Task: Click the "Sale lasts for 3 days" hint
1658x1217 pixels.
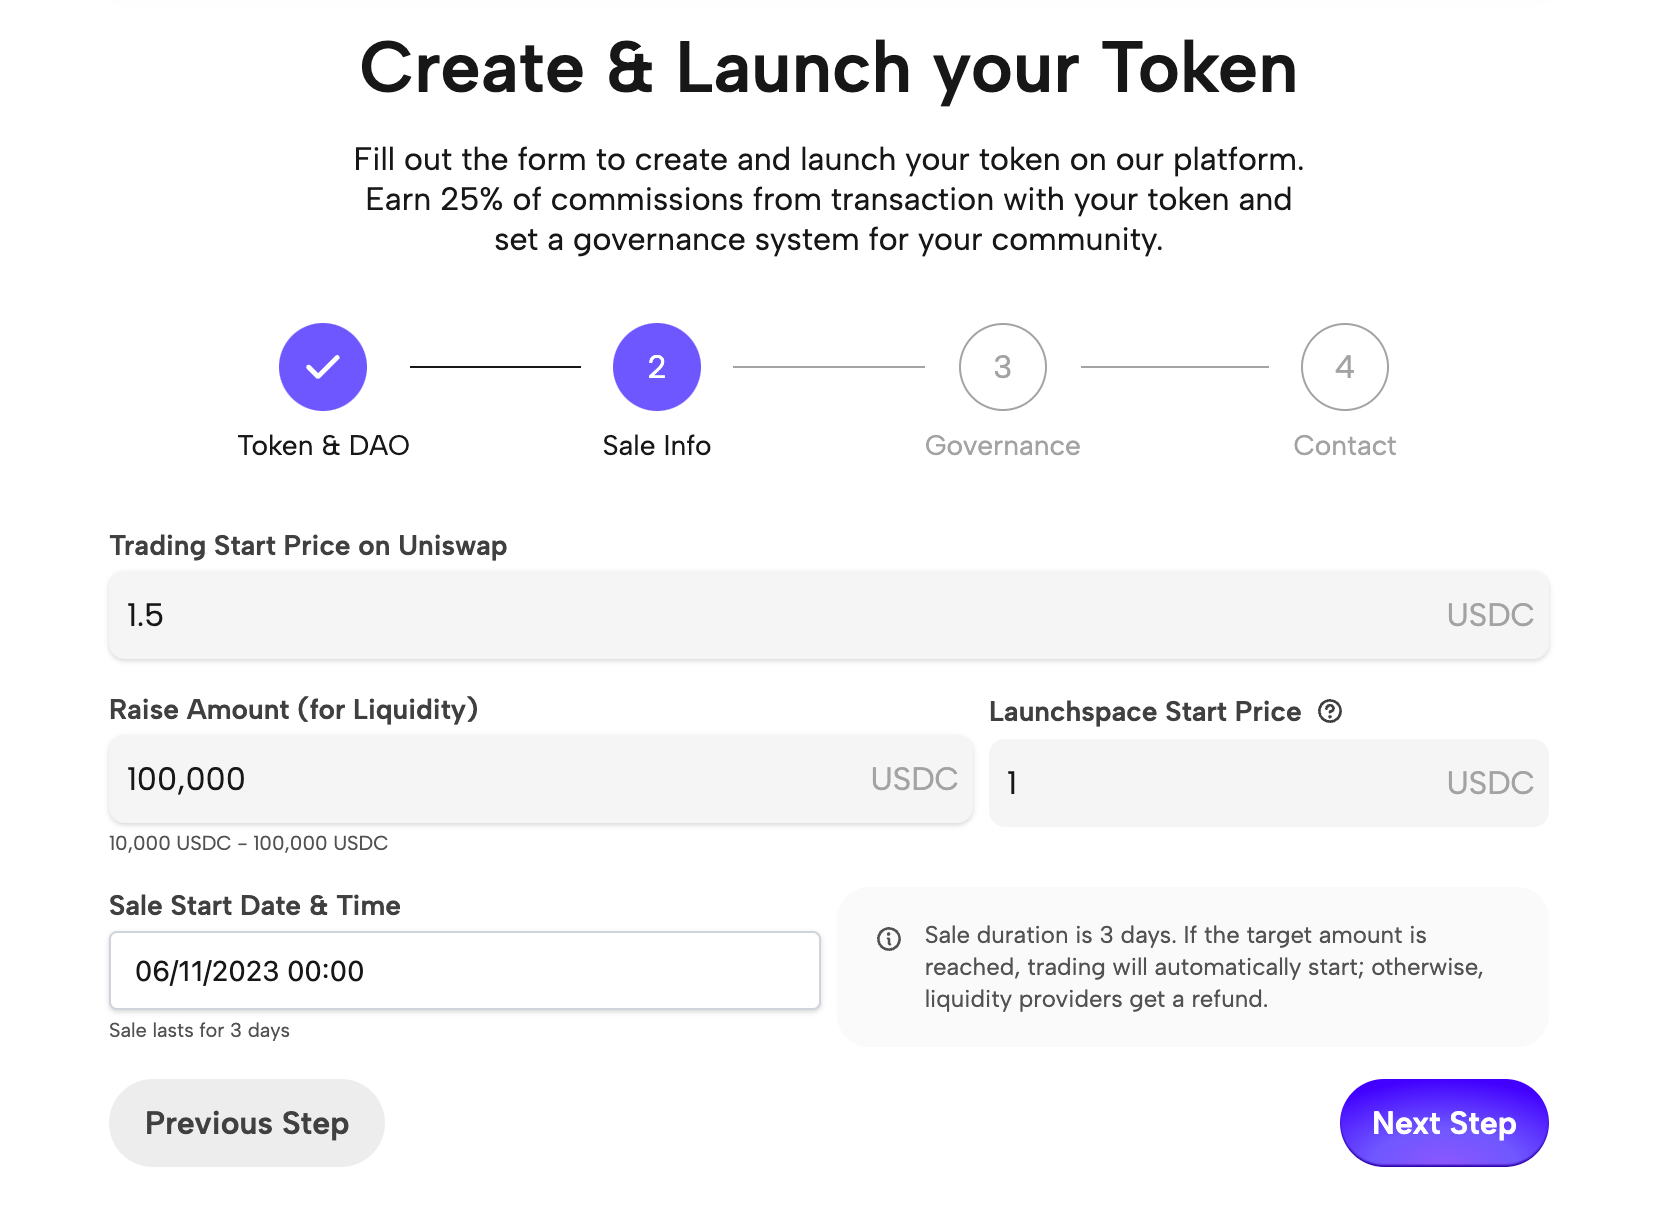Action: click(x=199, y=1030)
